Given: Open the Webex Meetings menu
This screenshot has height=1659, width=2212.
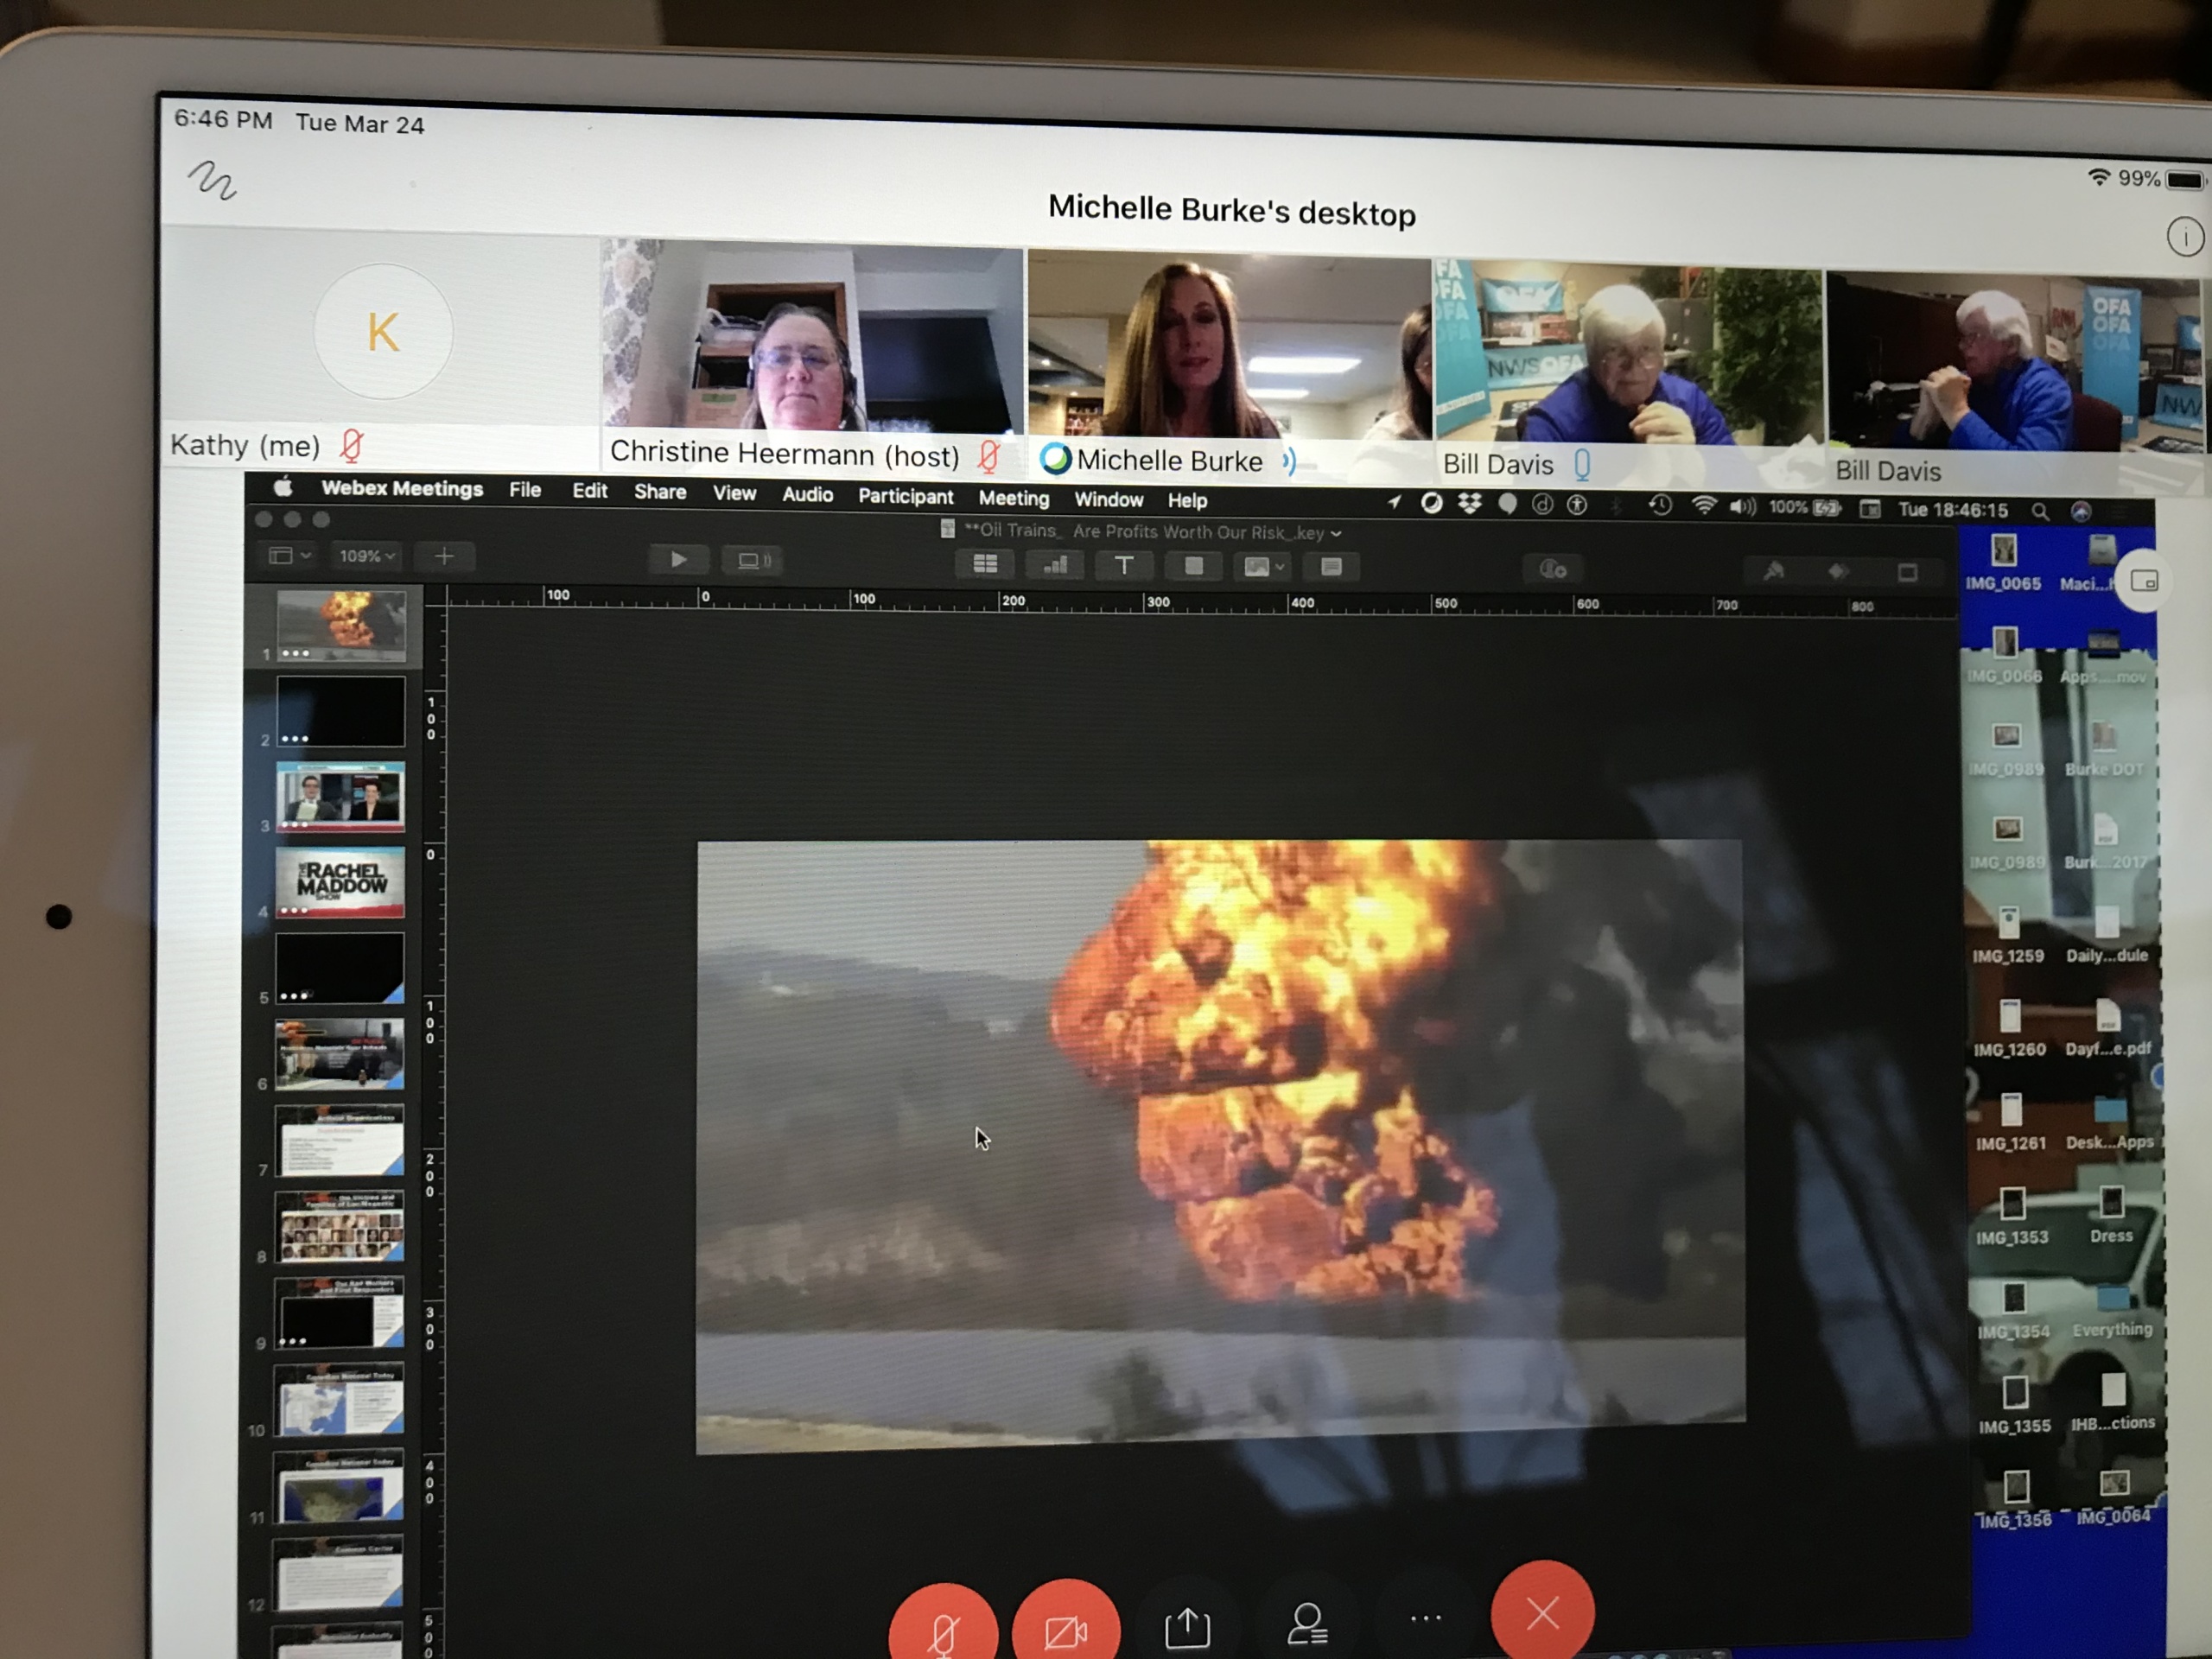Looking at the screenshot, I should (x=402, y=488).
